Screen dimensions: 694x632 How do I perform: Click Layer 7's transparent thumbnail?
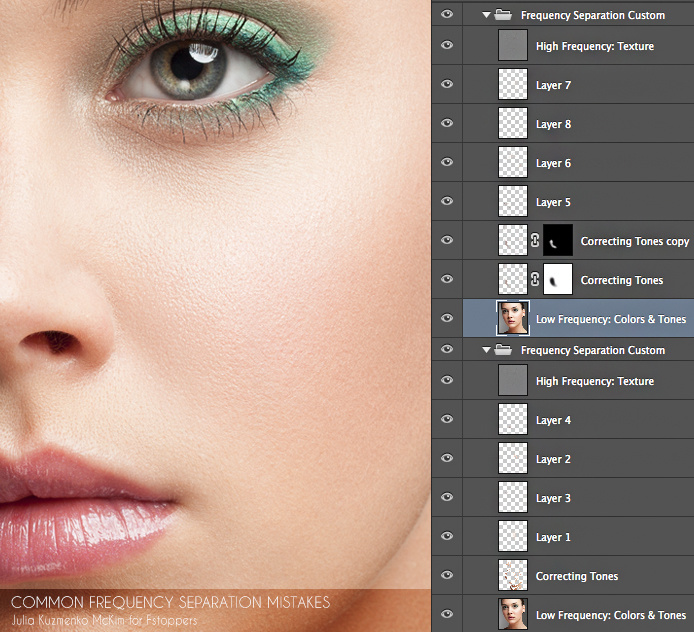coord(513,84)
